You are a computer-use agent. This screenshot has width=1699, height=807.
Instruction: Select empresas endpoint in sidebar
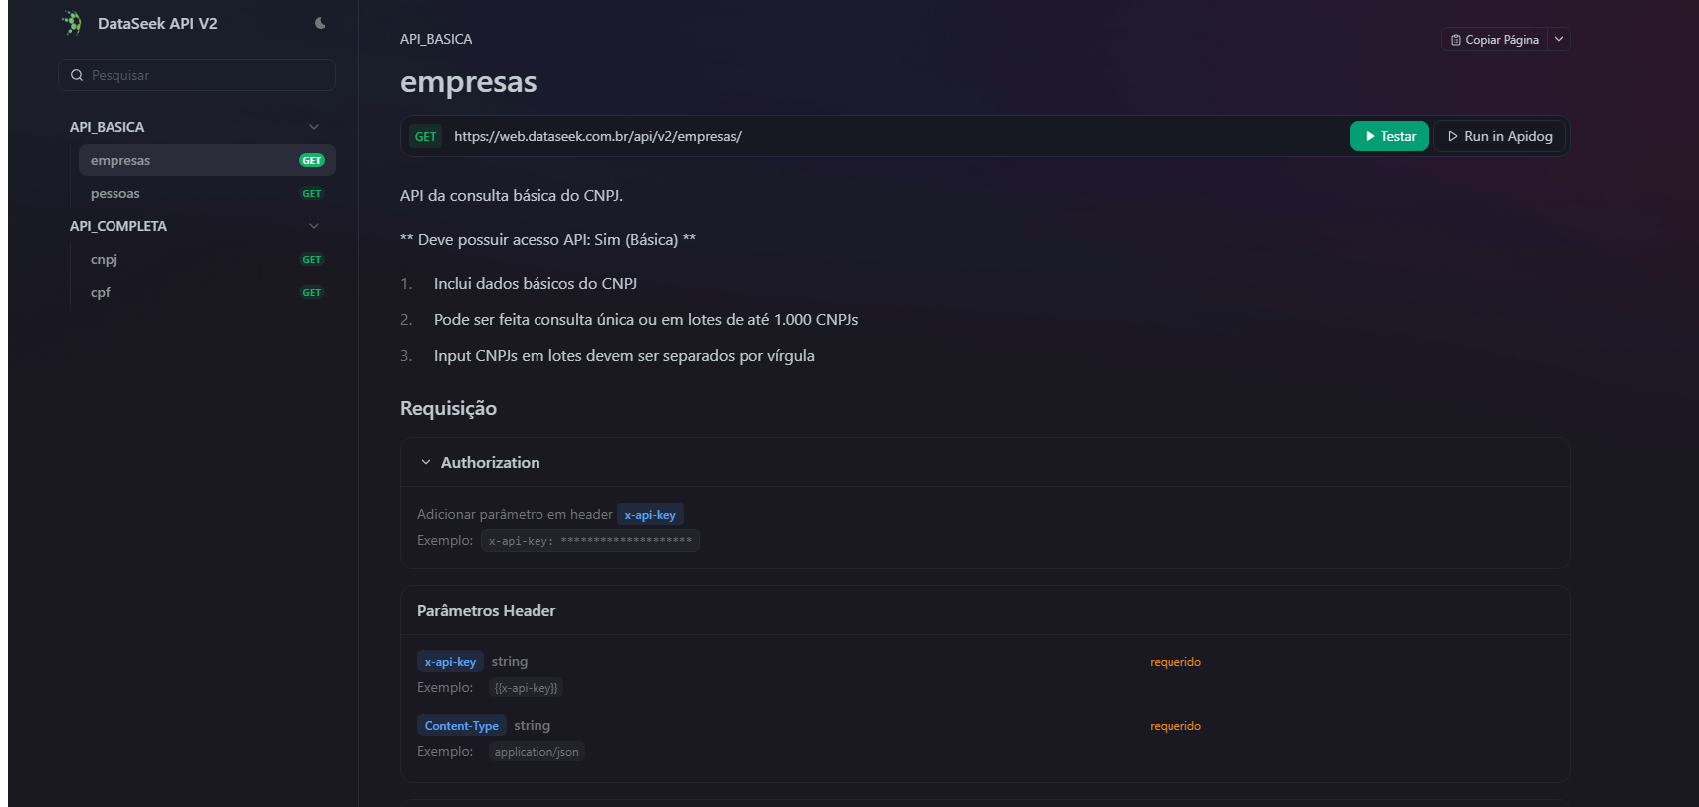[x=207, y=160]
